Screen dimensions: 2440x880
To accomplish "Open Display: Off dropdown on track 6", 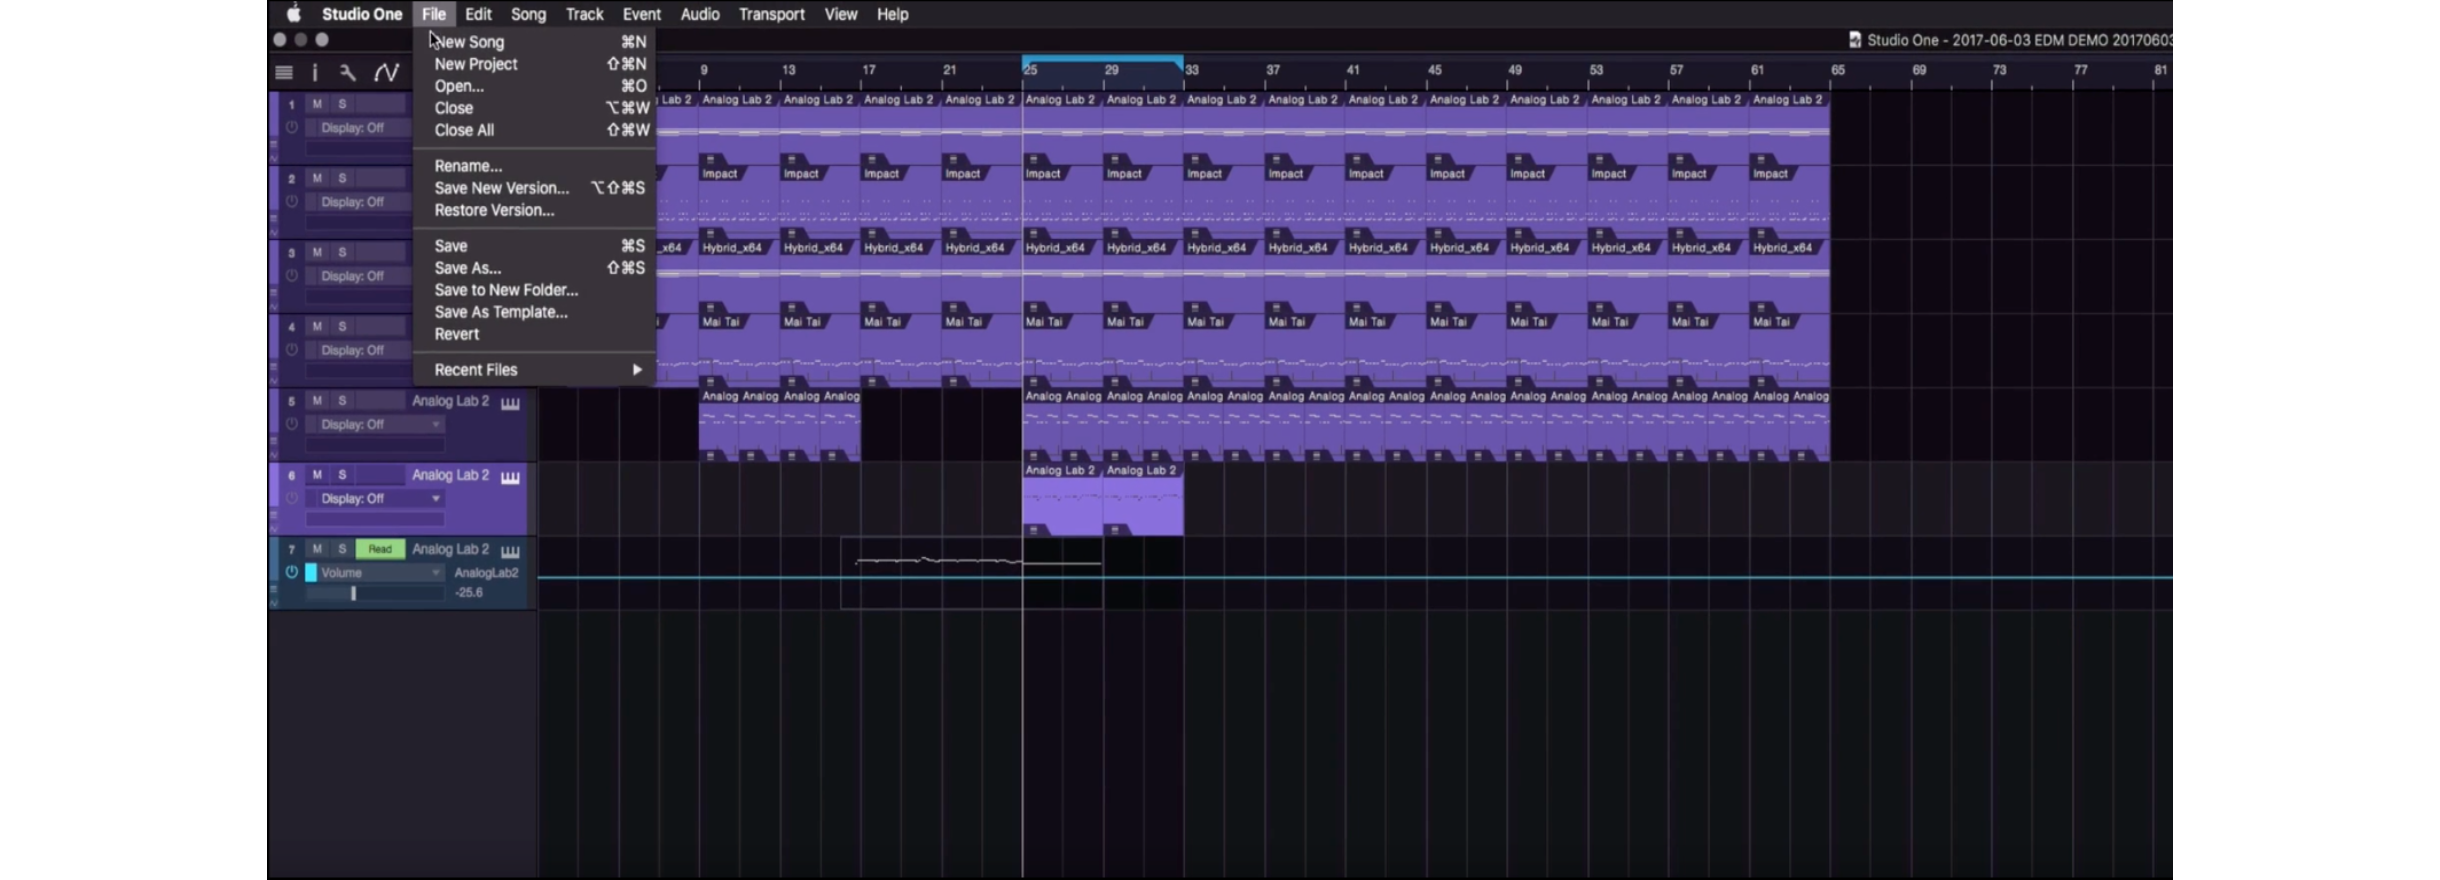I will pos(375,498).
